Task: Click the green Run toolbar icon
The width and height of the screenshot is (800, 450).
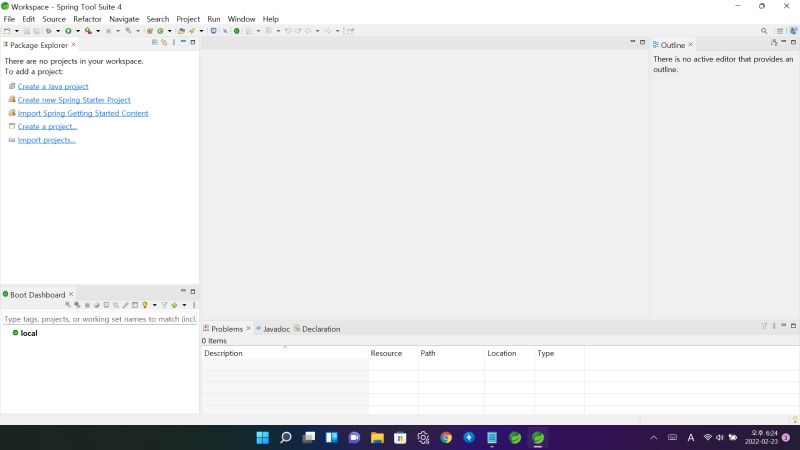Action: 68,31
